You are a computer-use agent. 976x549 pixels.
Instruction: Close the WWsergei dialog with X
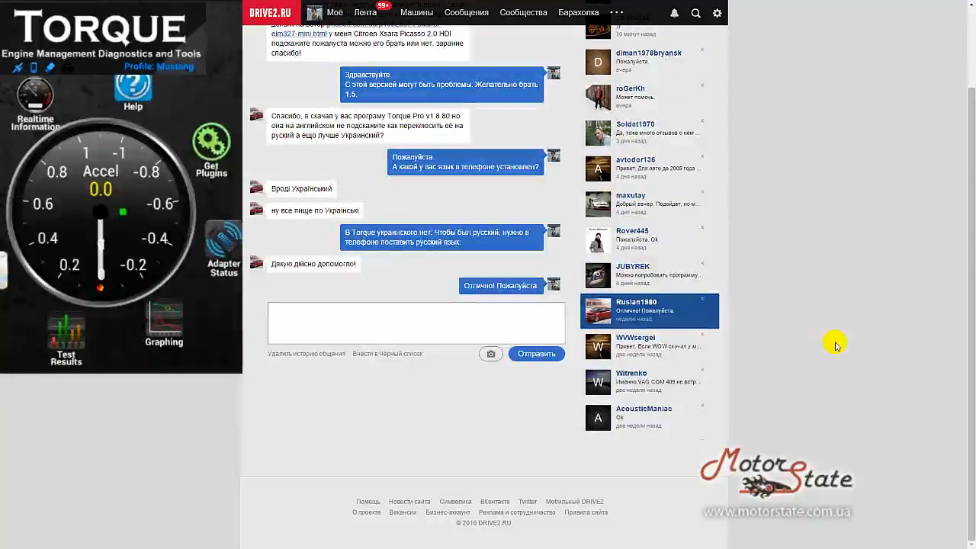click(702, 334)
